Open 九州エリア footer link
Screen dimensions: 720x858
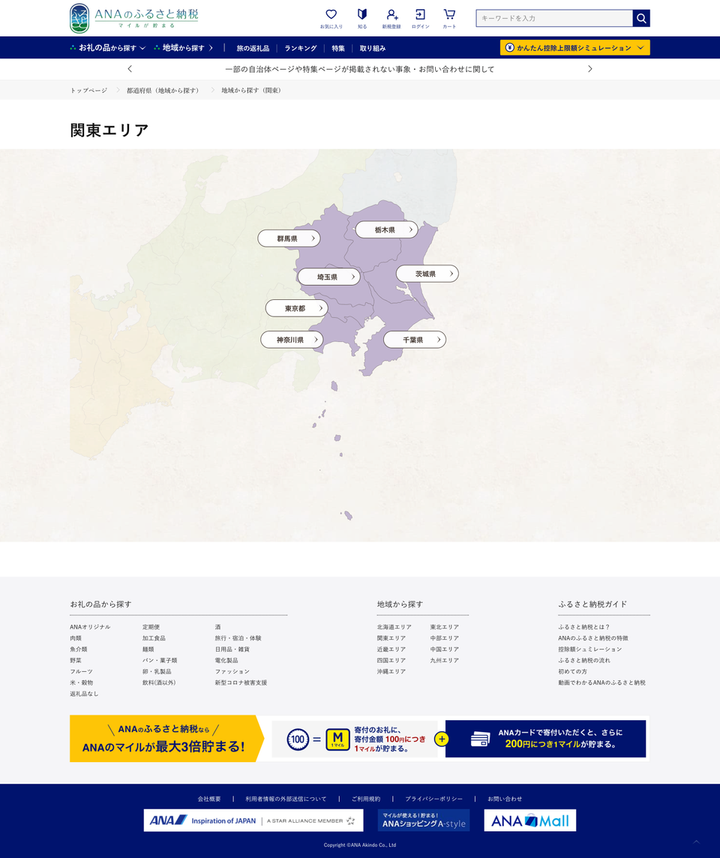click(x=444, y=660)
